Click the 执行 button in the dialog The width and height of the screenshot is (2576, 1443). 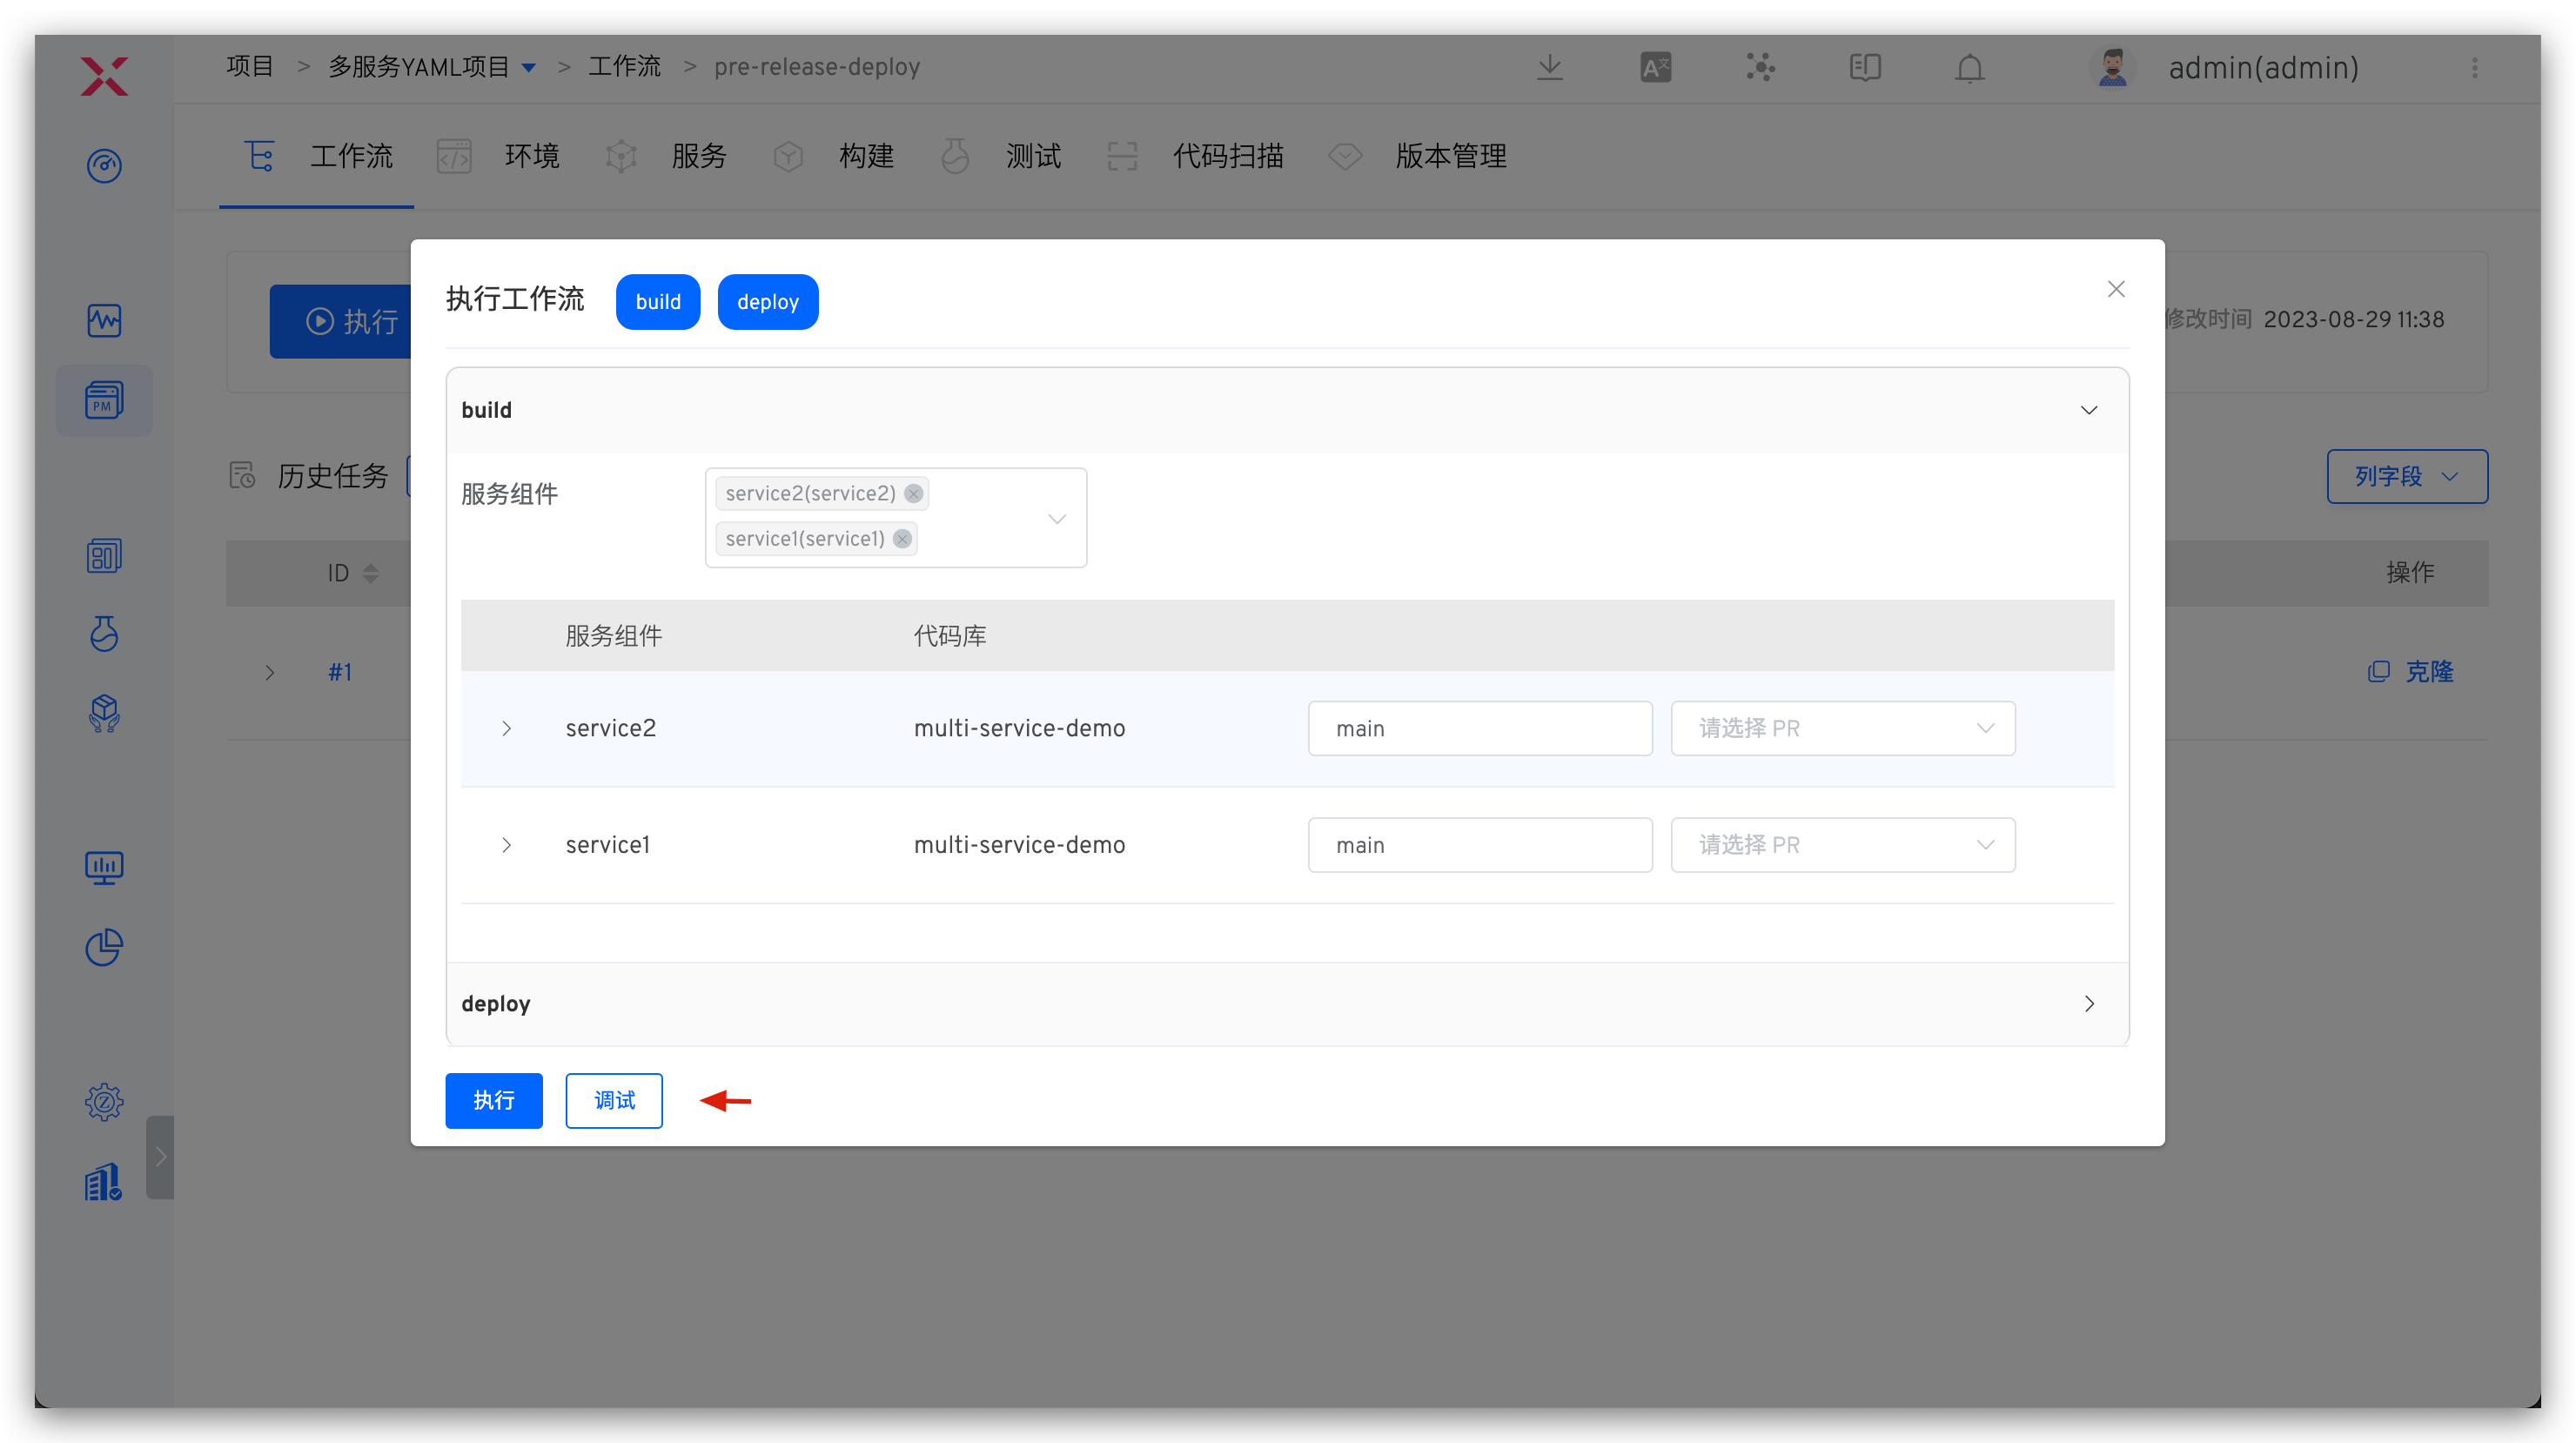[493, 1100]
